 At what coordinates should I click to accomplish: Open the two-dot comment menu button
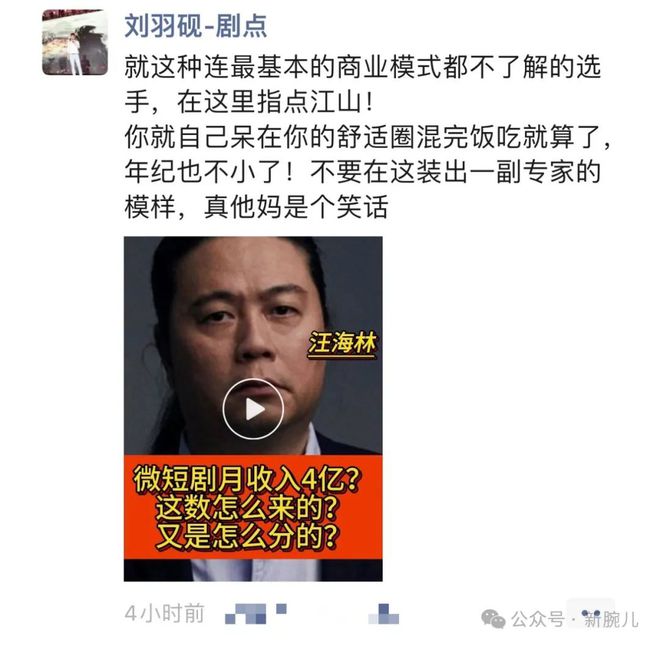pyautogui.click(x=591, y=613)
